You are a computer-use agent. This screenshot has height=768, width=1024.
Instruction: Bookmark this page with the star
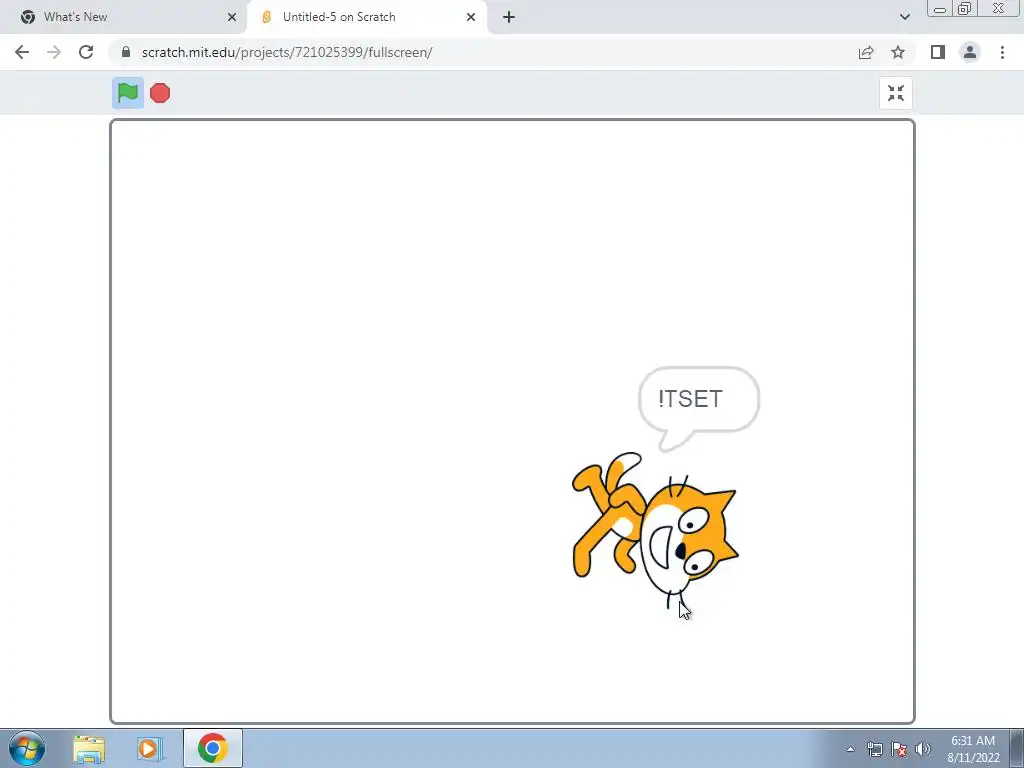click(898, 52)
